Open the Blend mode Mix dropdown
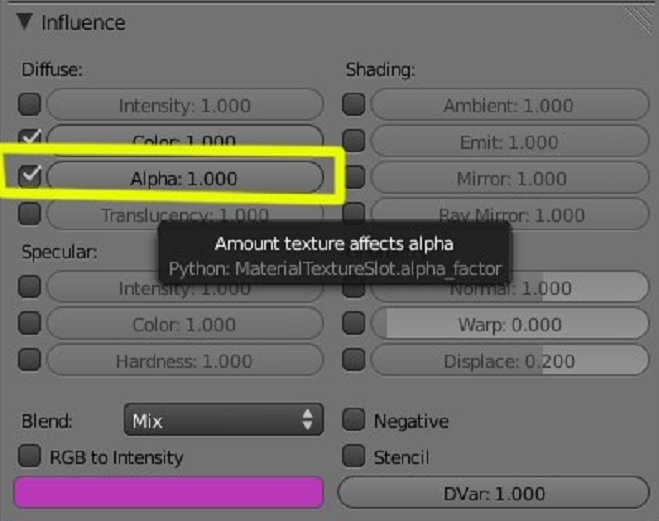Image resolution: width=659 pixels, height=521 pixels. (x=223, y=421)
